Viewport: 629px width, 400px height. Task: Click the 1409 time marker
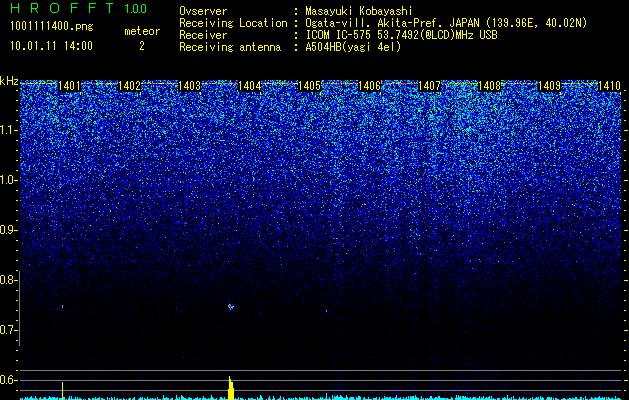(x=549, y=86)
